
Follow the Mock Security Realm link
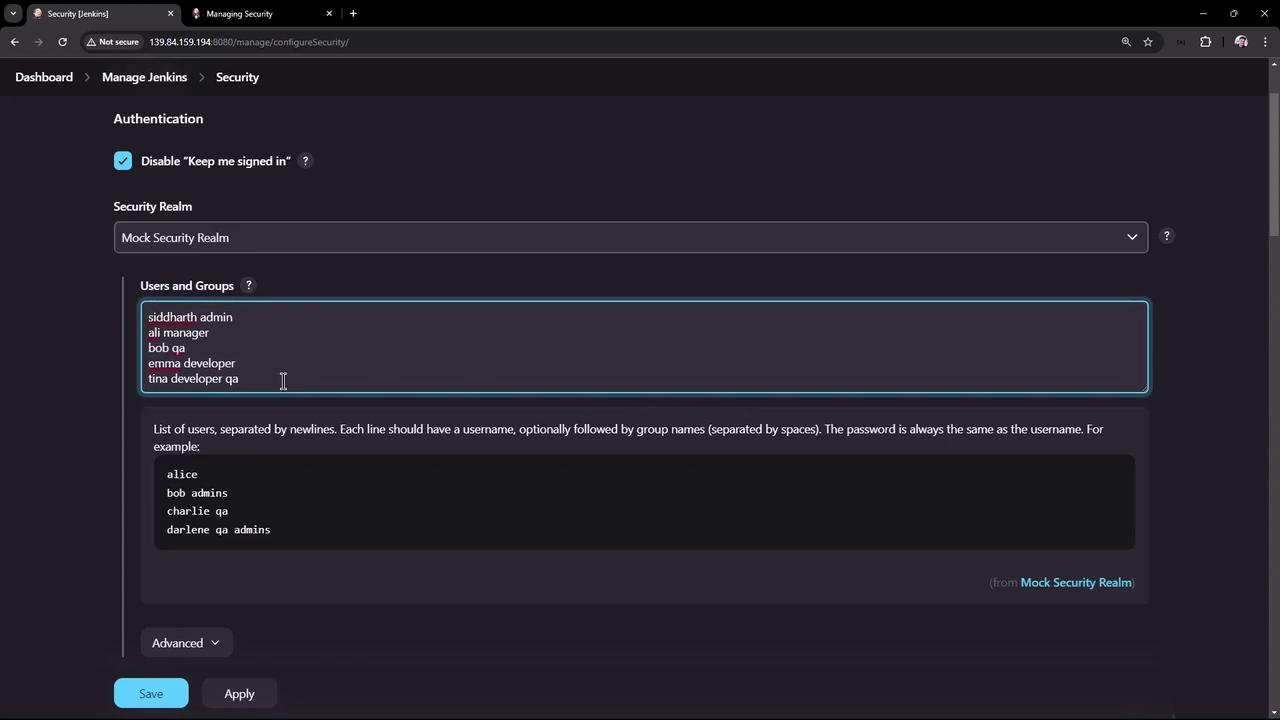pyautogui.click(x=1076, y=582)
